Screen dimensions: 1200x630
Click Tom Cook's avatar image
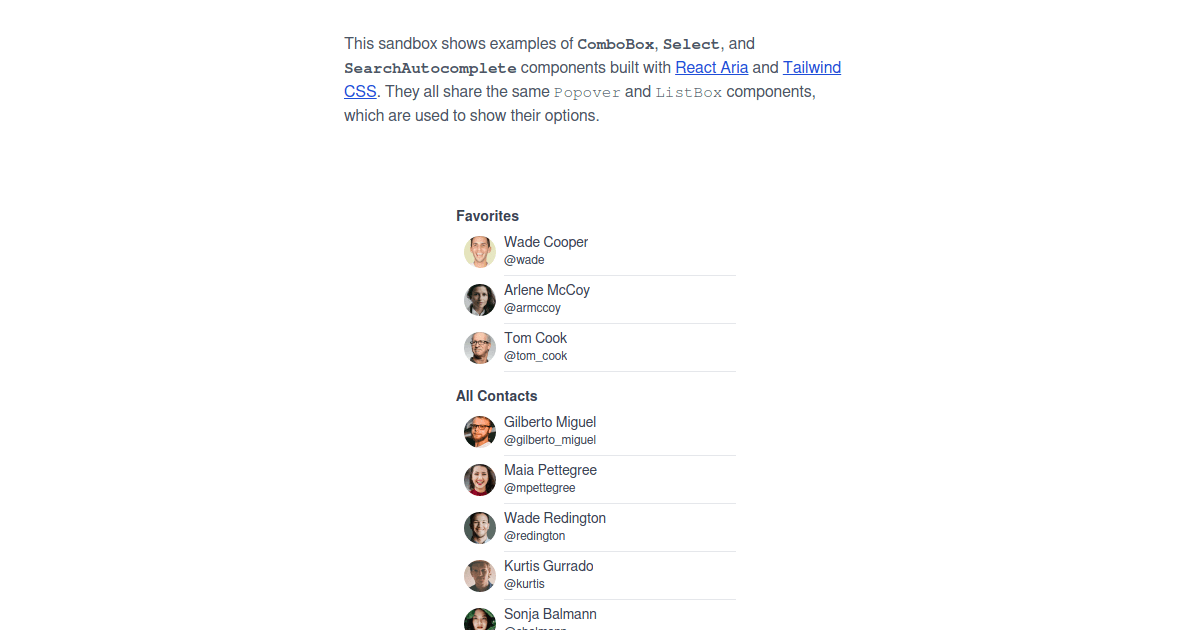click(x=480, y=347)
